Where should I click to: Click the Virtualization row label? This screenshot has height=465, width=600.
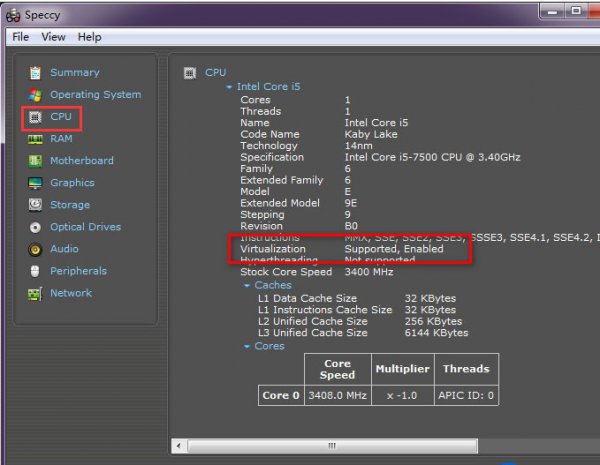273,249
